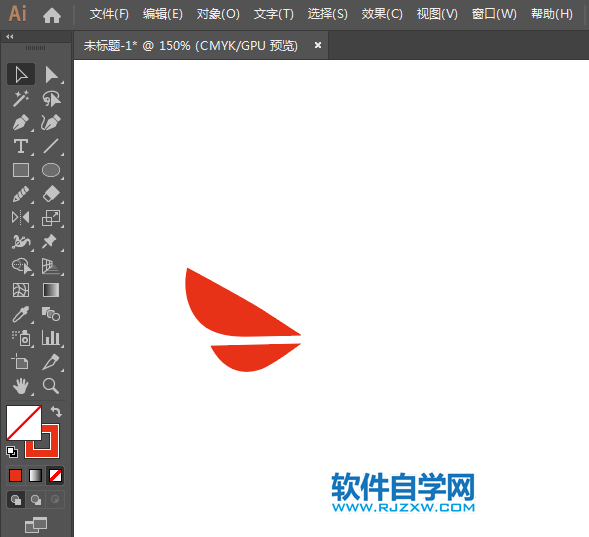Select the Eyedropper tool
The image size is (589, 537).
pyautogui.click(x=21, y=314)
